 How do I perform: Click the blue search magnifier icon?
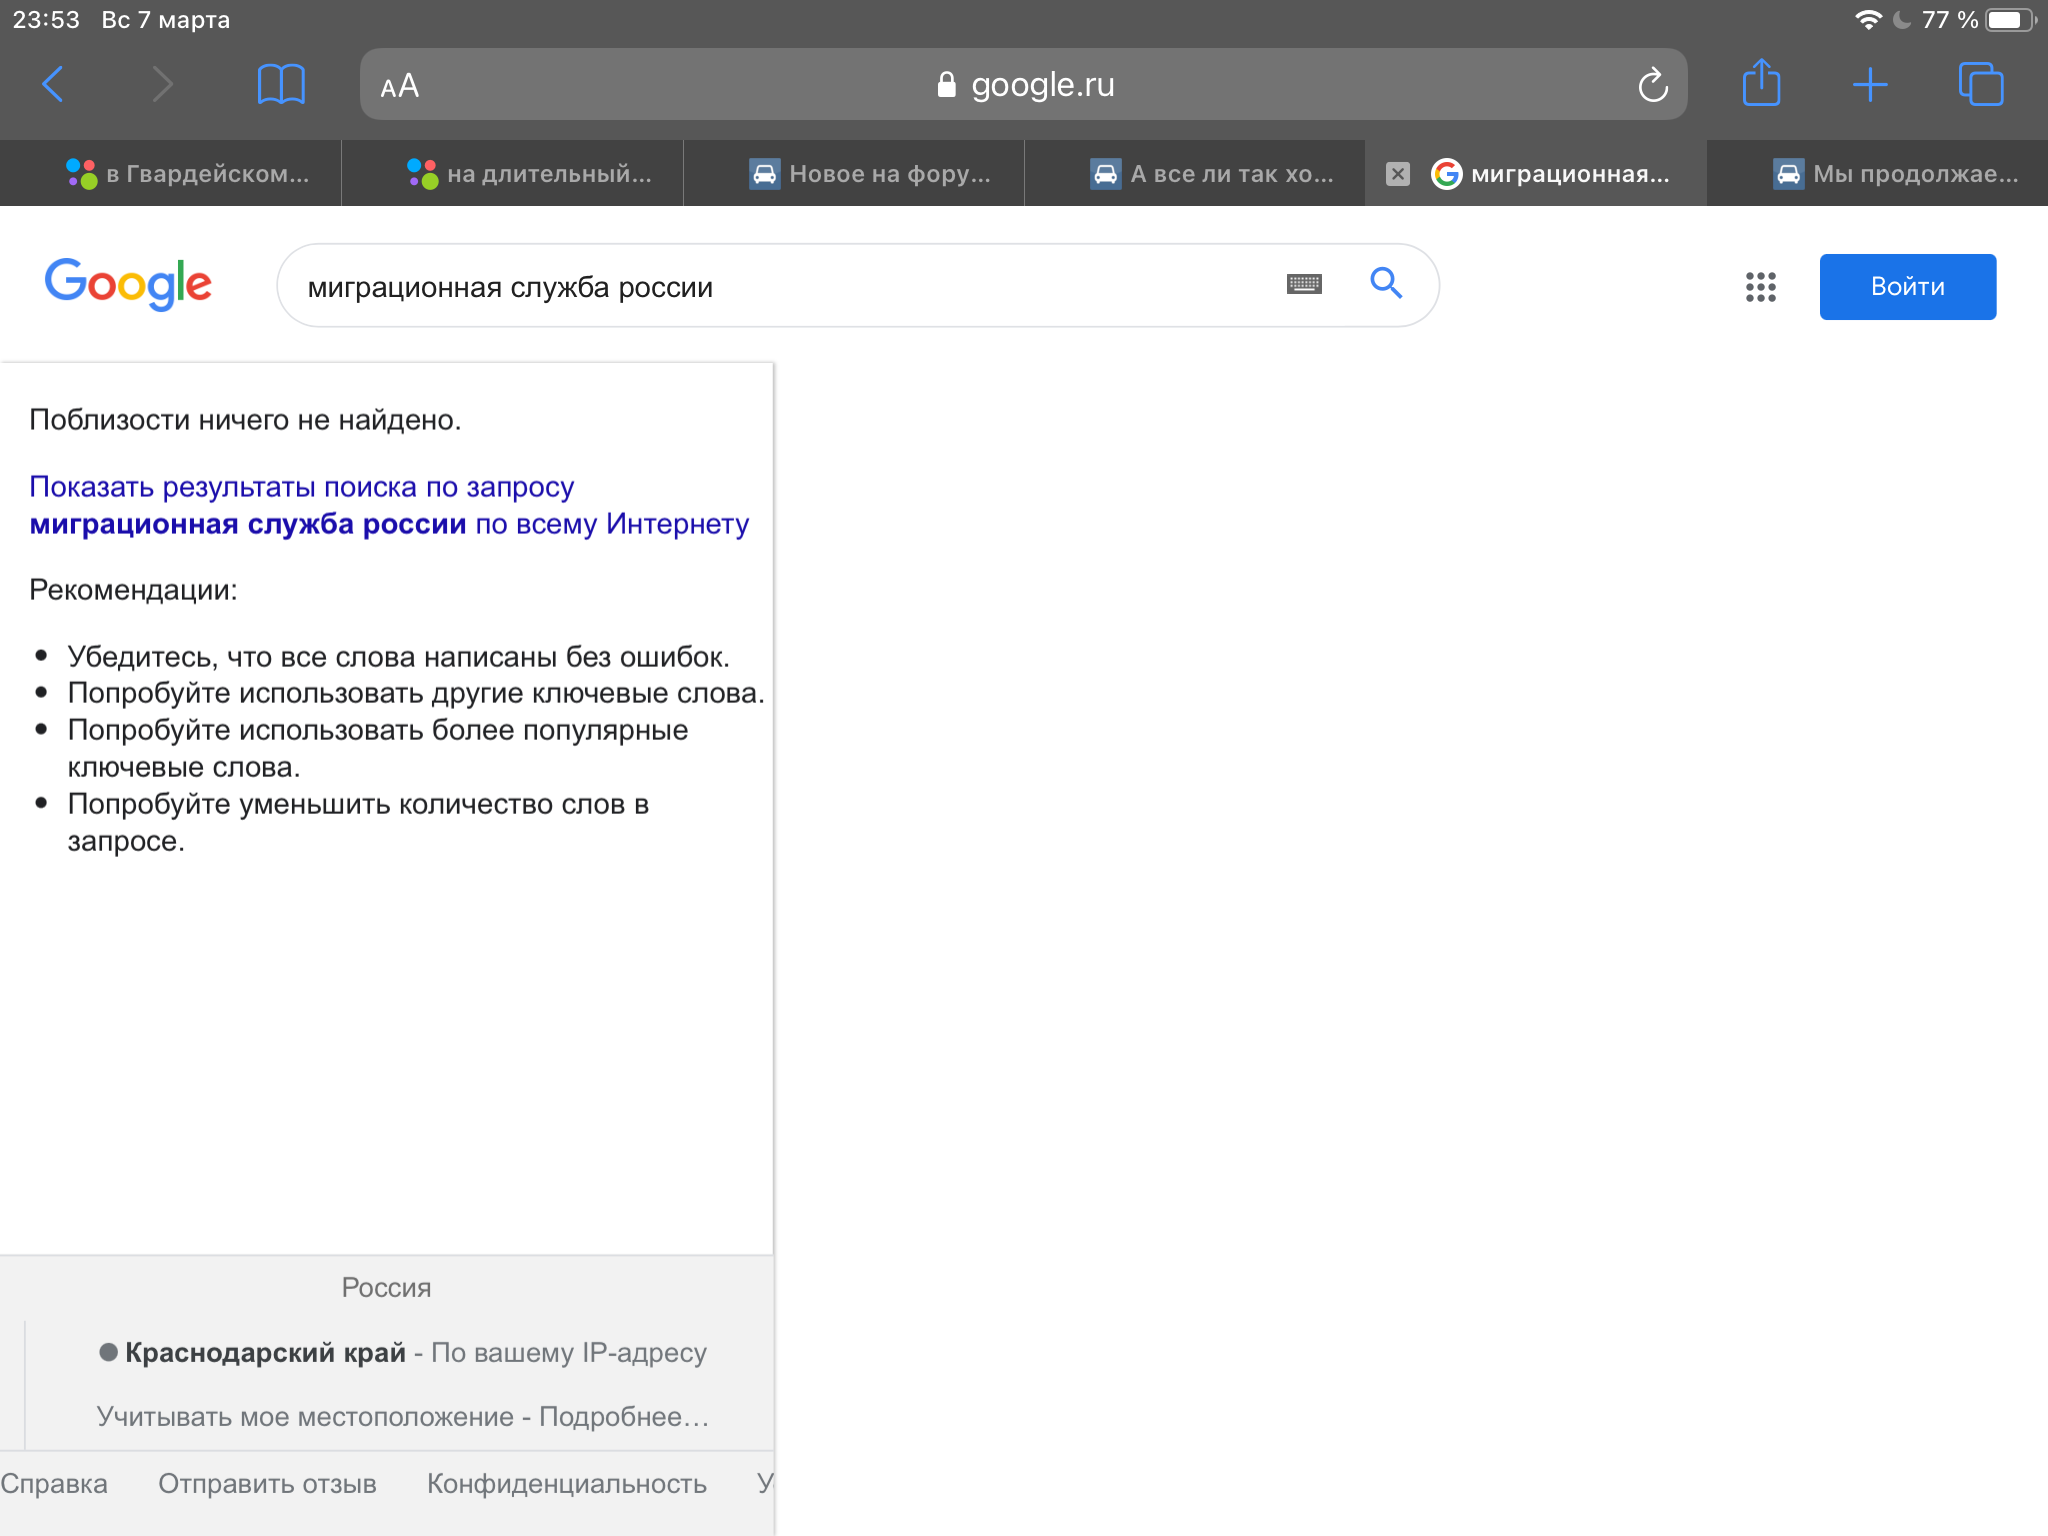(1385, 284)
